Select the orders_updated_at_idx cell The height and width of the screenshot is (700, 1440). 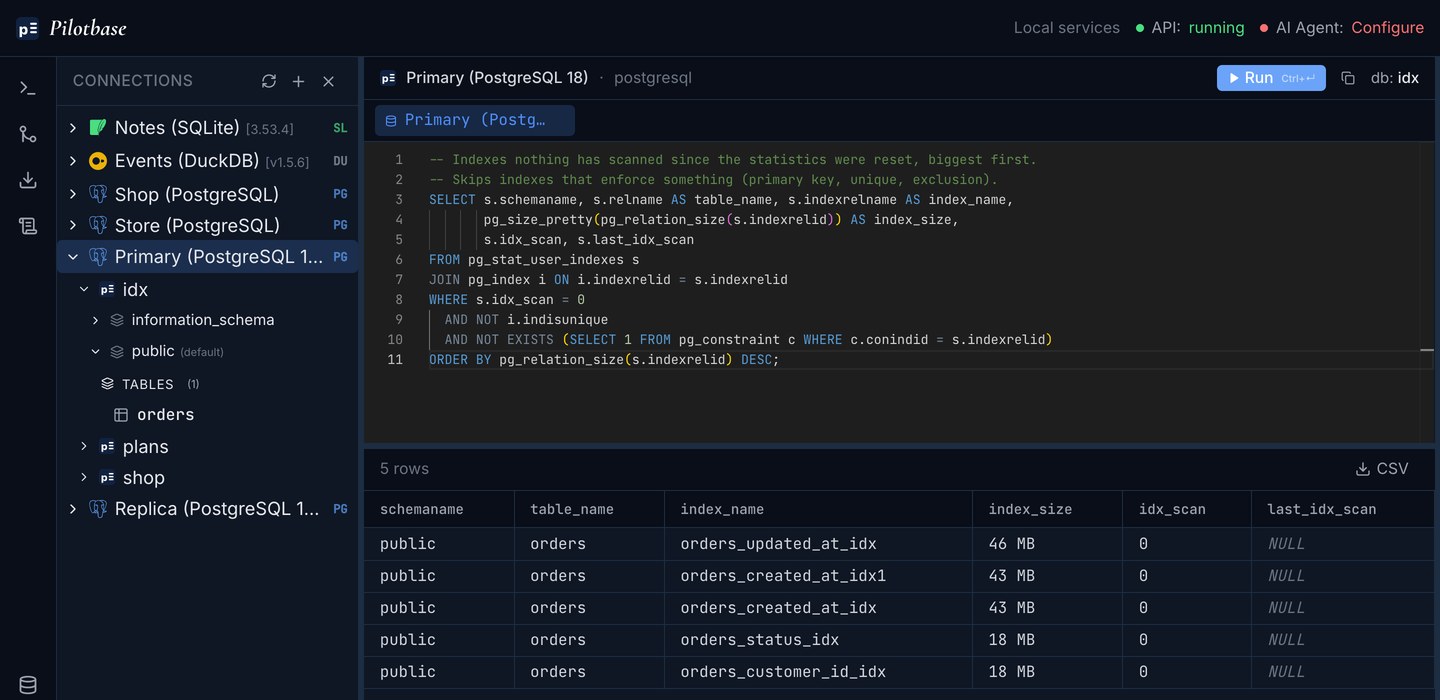[818, 544]
